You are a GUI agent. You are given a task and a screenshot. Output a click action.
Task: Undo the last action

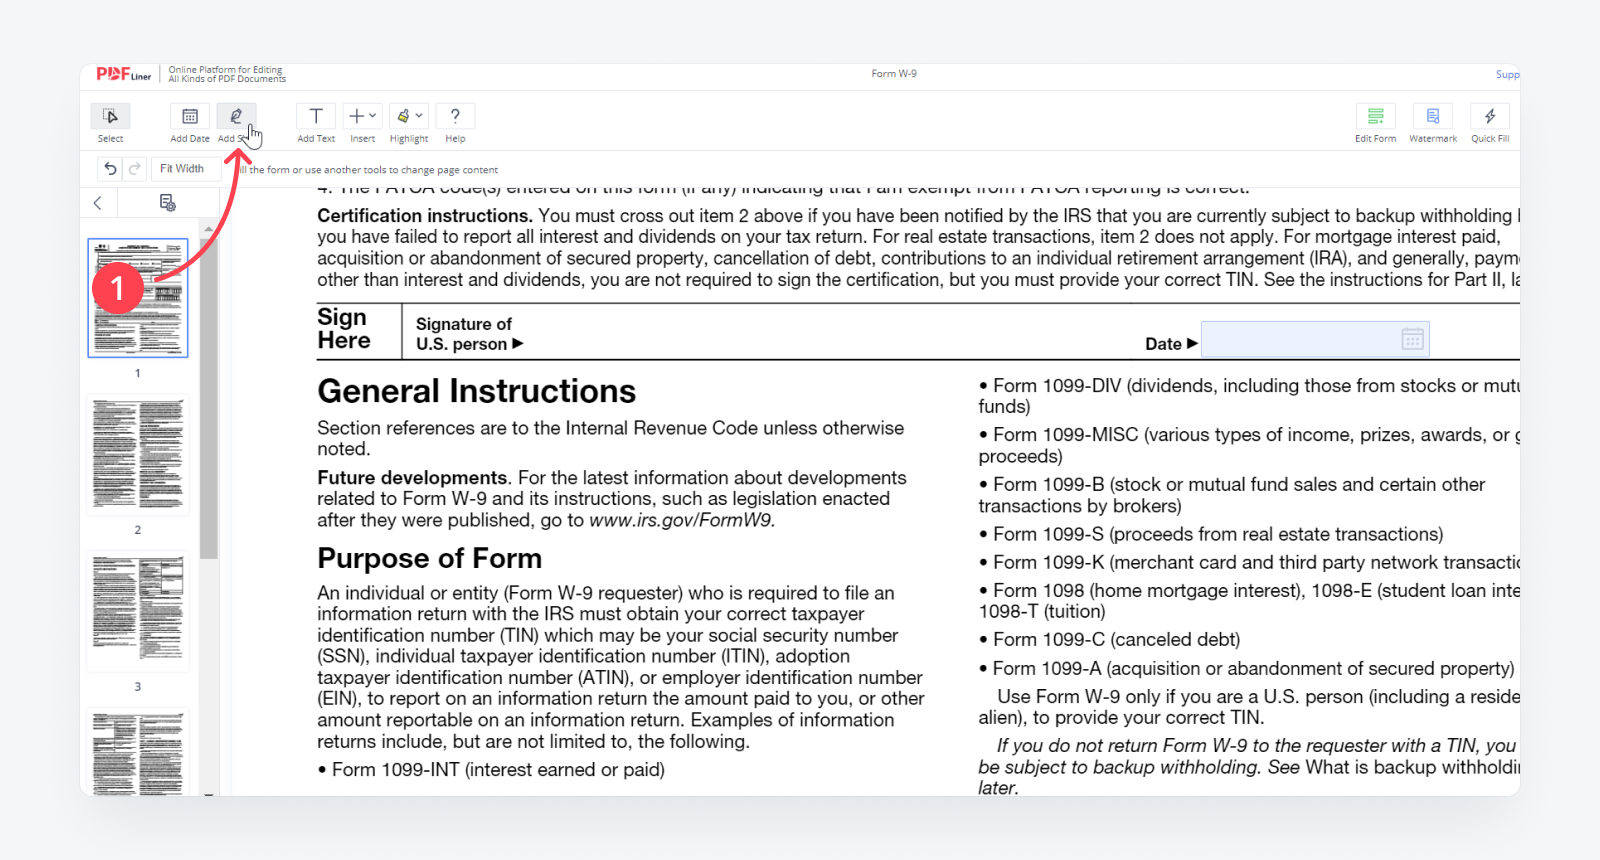[x=110, y=169]
